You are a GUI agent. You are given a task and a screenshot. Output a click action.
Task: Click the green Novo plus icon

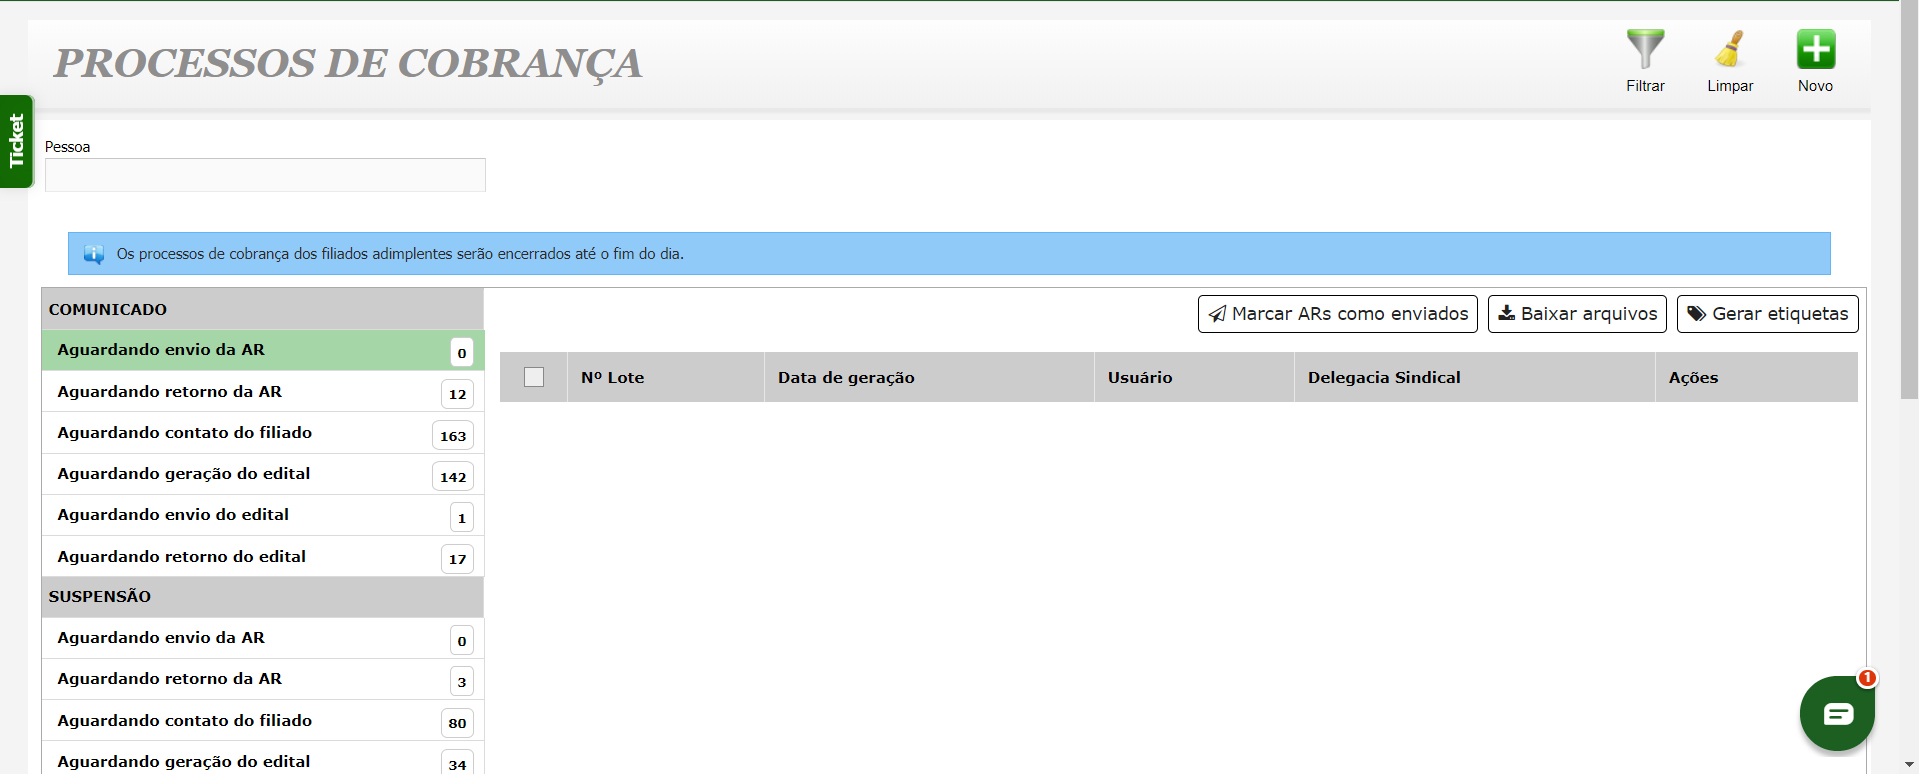tap(1815, 50)
